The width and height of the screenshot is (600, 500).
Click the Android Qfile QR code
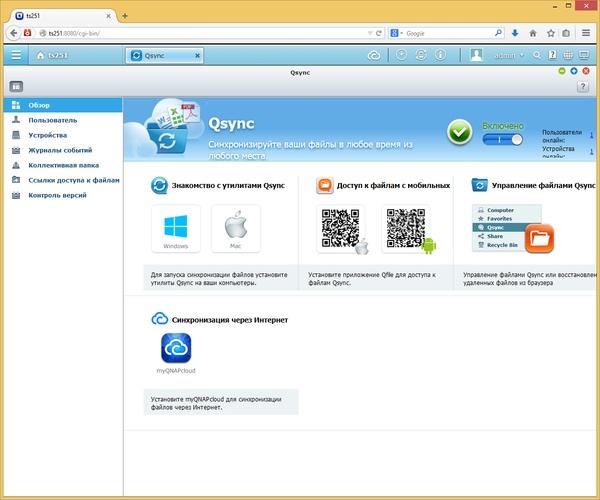(x=406, y=229)
